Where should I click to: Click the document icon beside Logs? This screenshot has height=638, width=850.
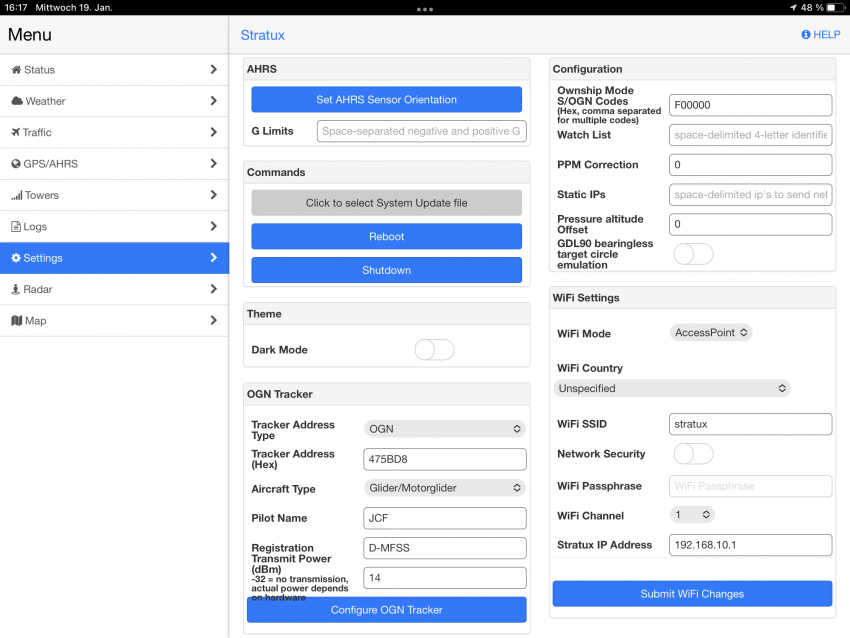16,227
